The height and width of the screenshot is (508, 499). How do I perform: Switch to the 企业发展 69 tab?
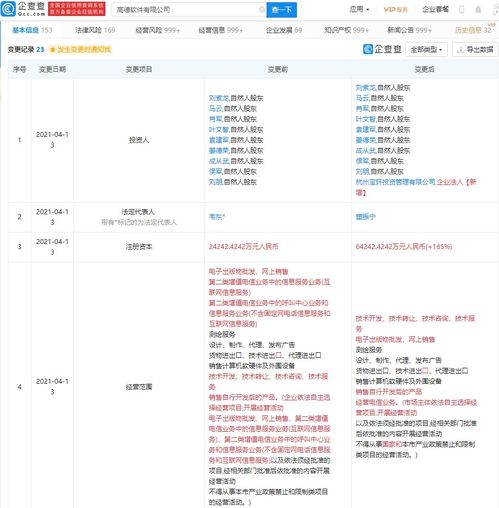[x=284, y=30]
